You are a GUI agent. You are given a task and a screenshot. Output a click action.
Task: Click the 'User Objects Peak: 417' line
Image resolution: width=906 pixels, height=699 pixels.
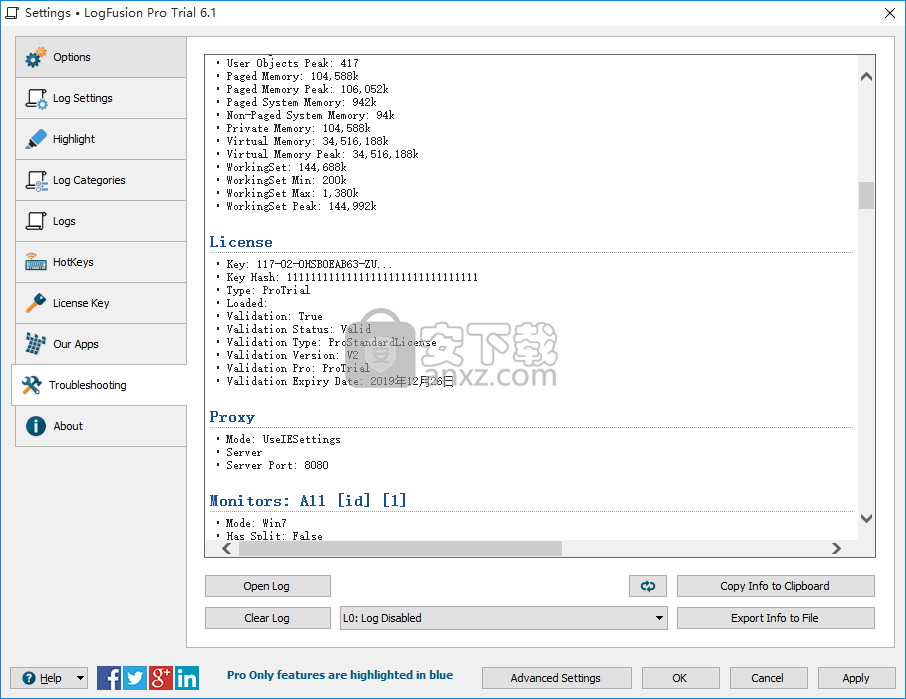pyautogui.click(x=292, y=63)
